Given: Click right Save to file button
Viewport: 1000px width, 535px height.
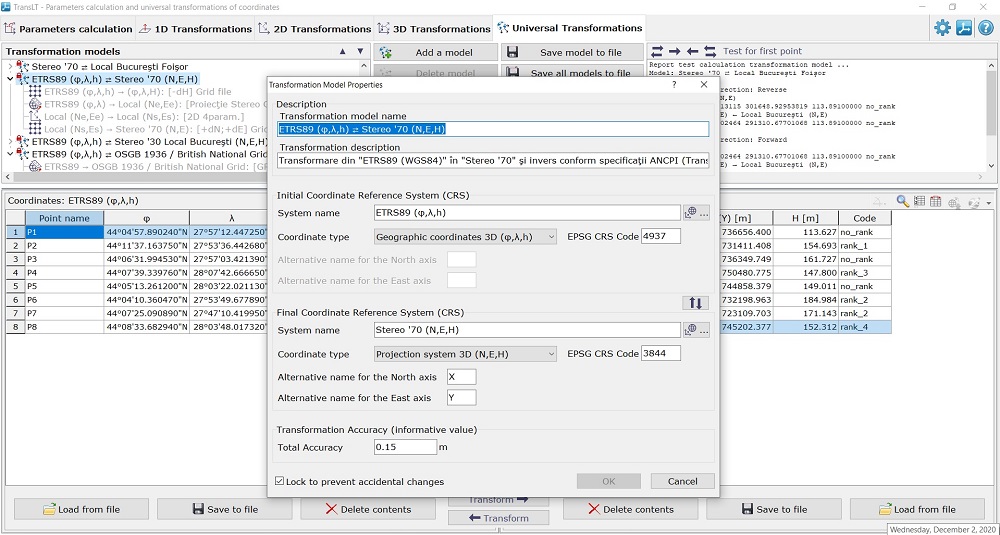Looking at the screenshot, I should (x=774, y=509).
